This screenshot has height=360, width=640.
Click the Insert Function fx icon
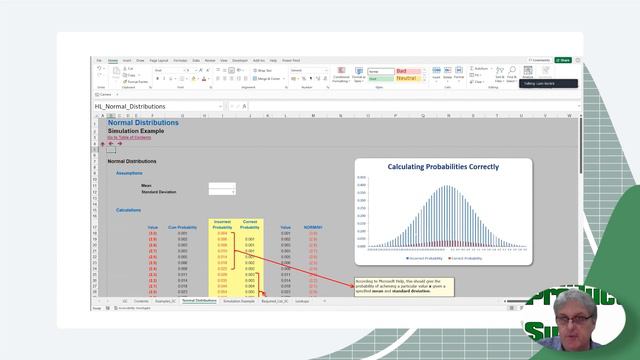[x=244, y=107]
